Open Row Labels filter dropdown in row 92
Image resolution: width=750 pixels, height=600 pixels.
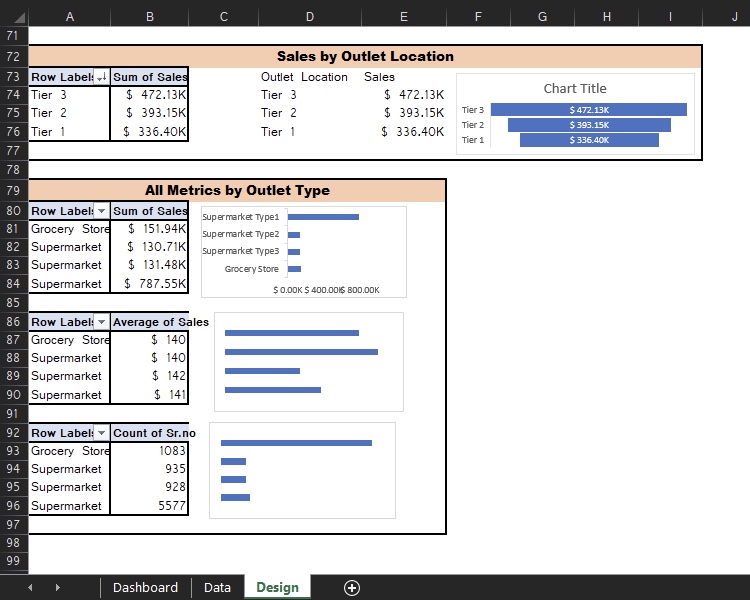[101, 433]
